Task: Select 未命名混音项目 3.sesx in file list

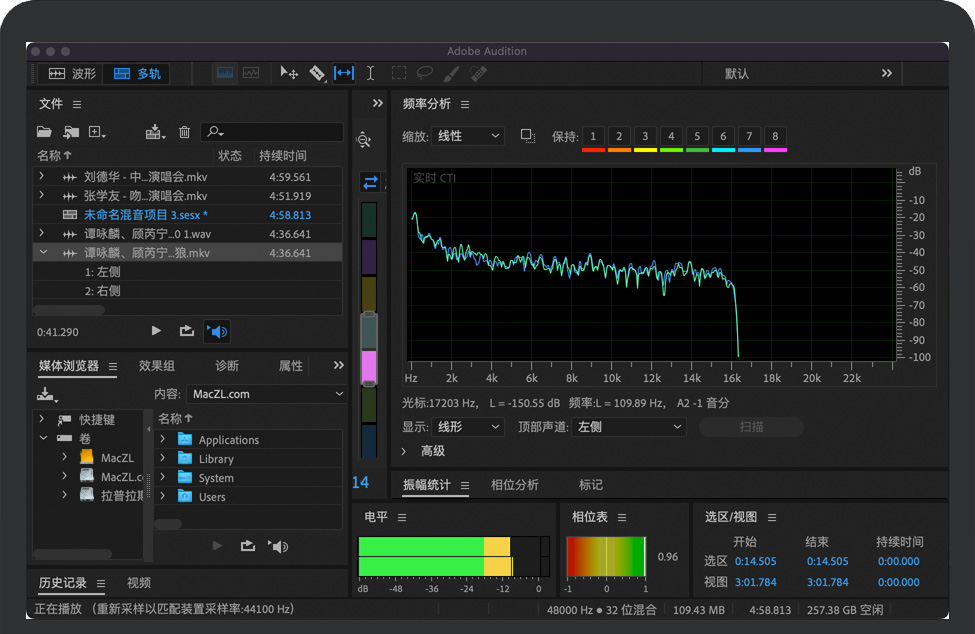Action: point(145,215)
